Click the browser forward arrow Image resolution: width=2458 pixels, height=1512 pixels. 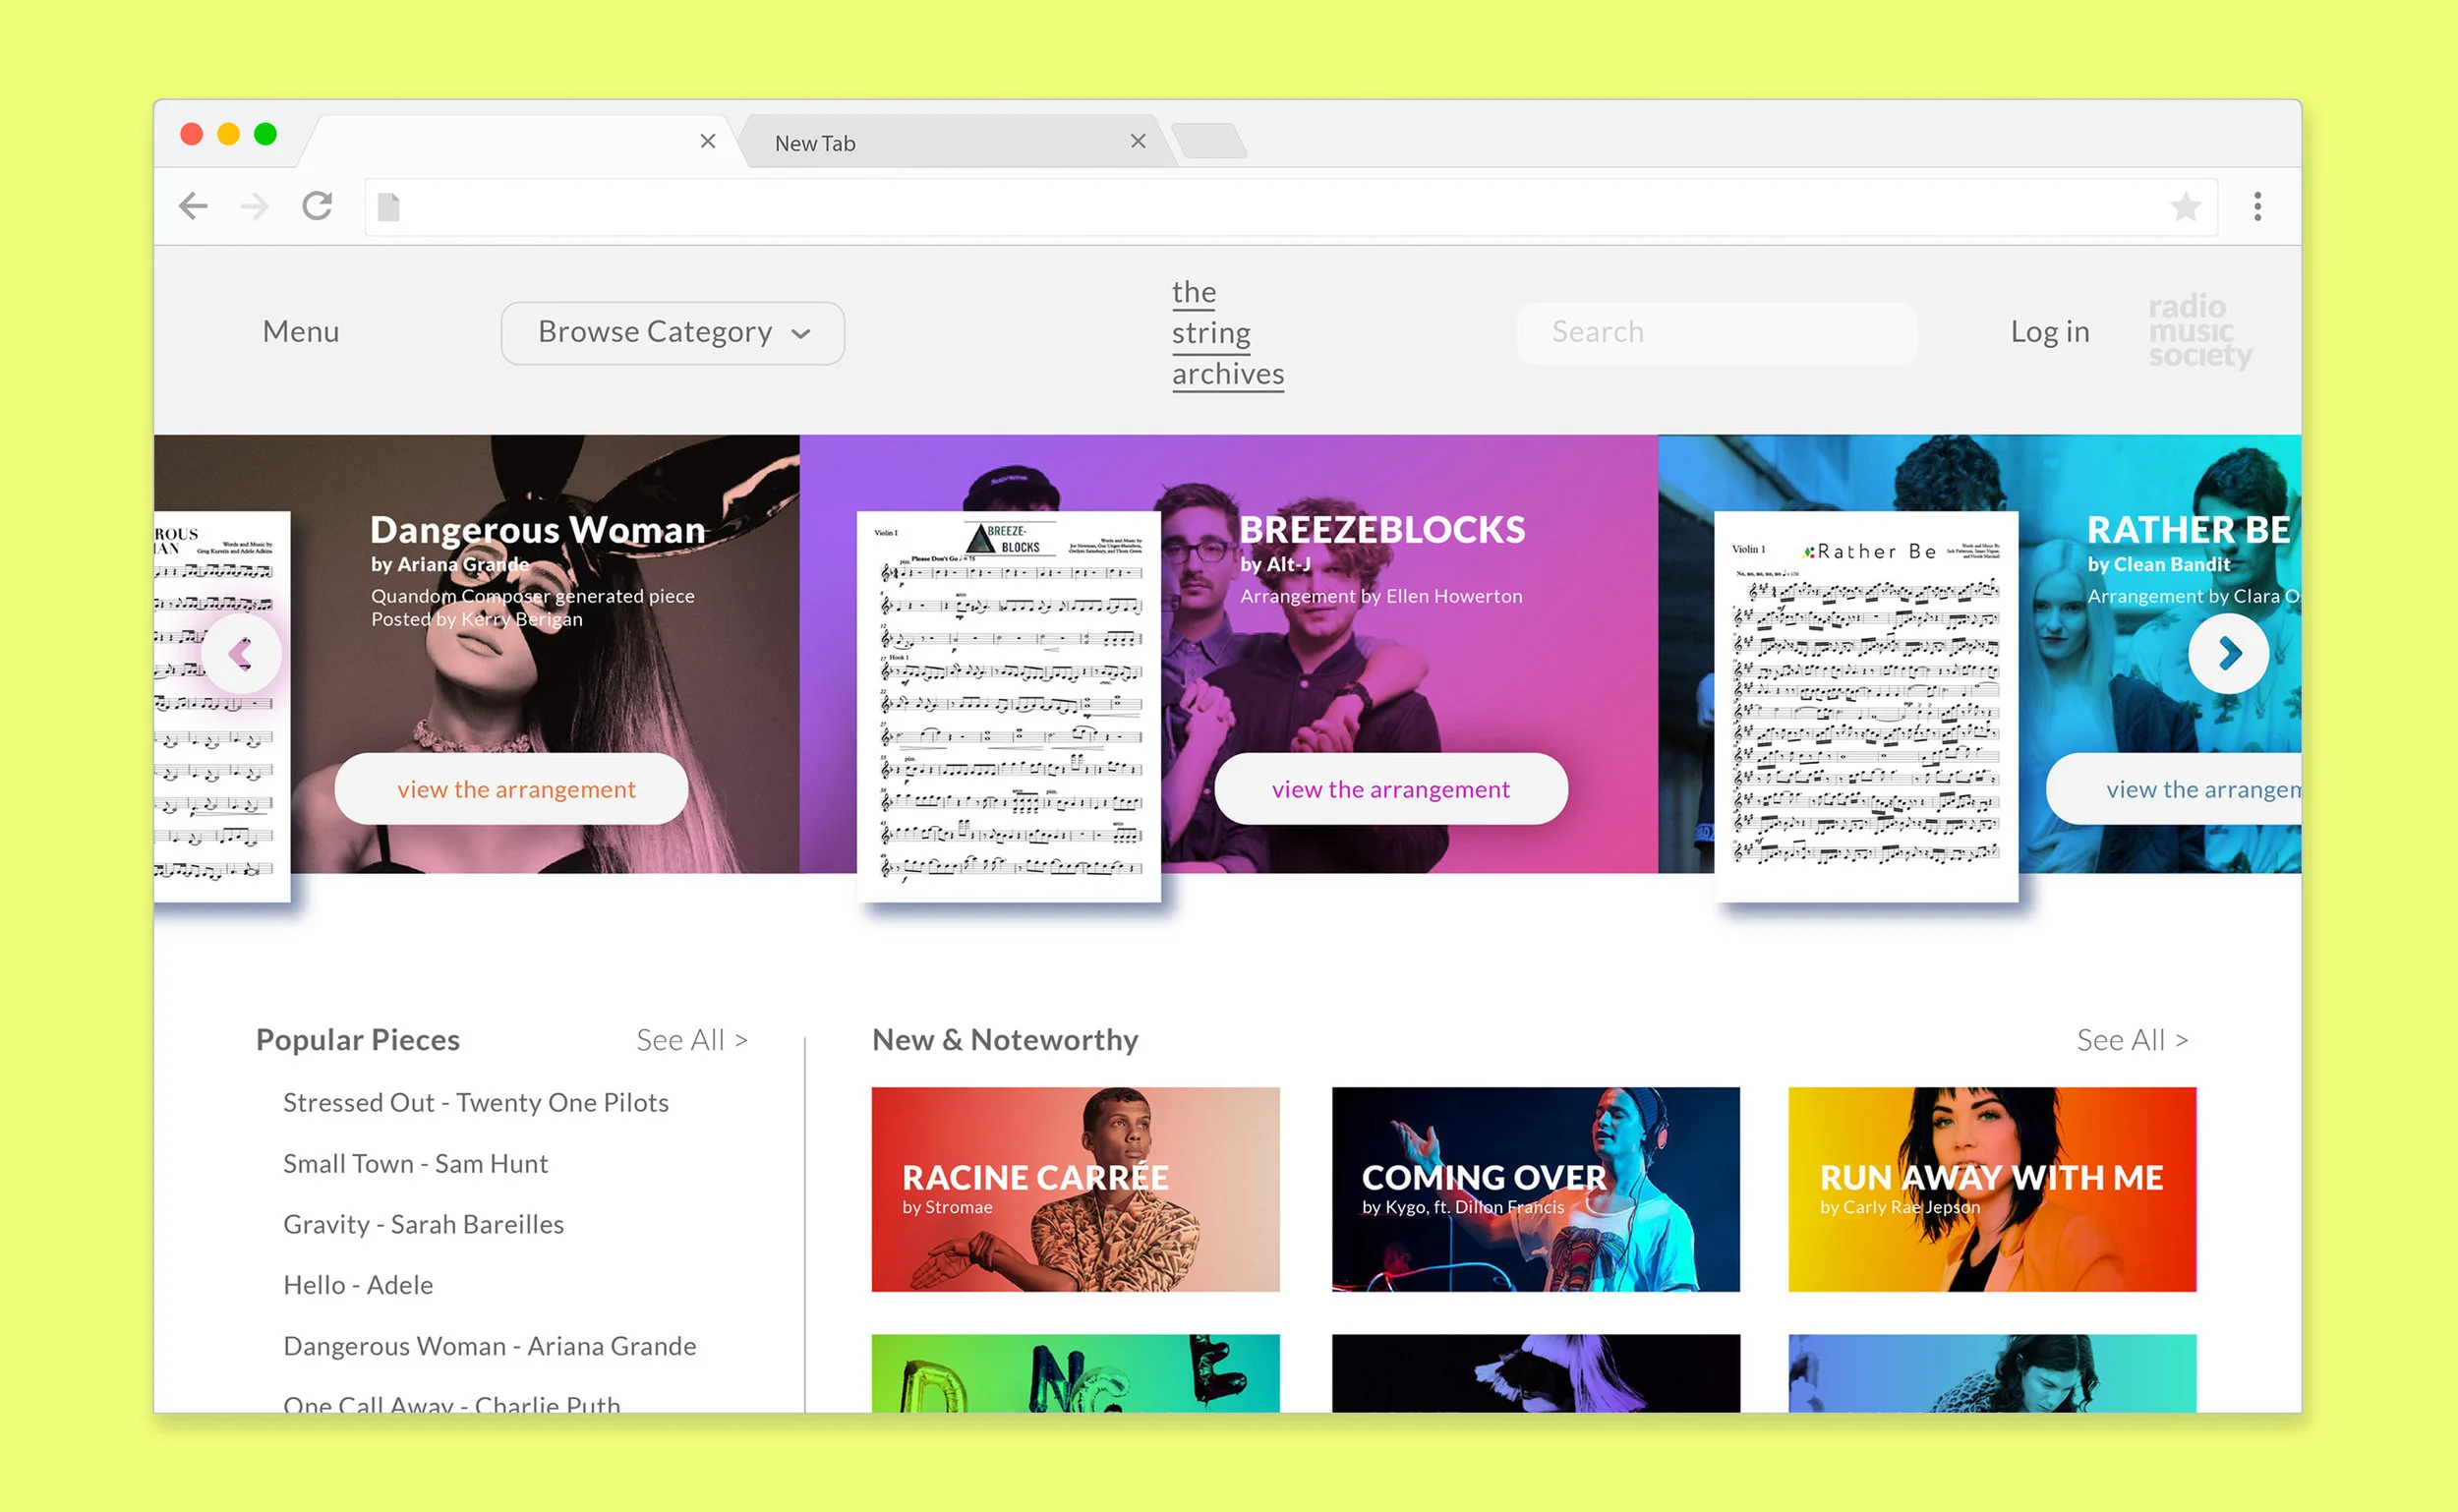[255, 206]
